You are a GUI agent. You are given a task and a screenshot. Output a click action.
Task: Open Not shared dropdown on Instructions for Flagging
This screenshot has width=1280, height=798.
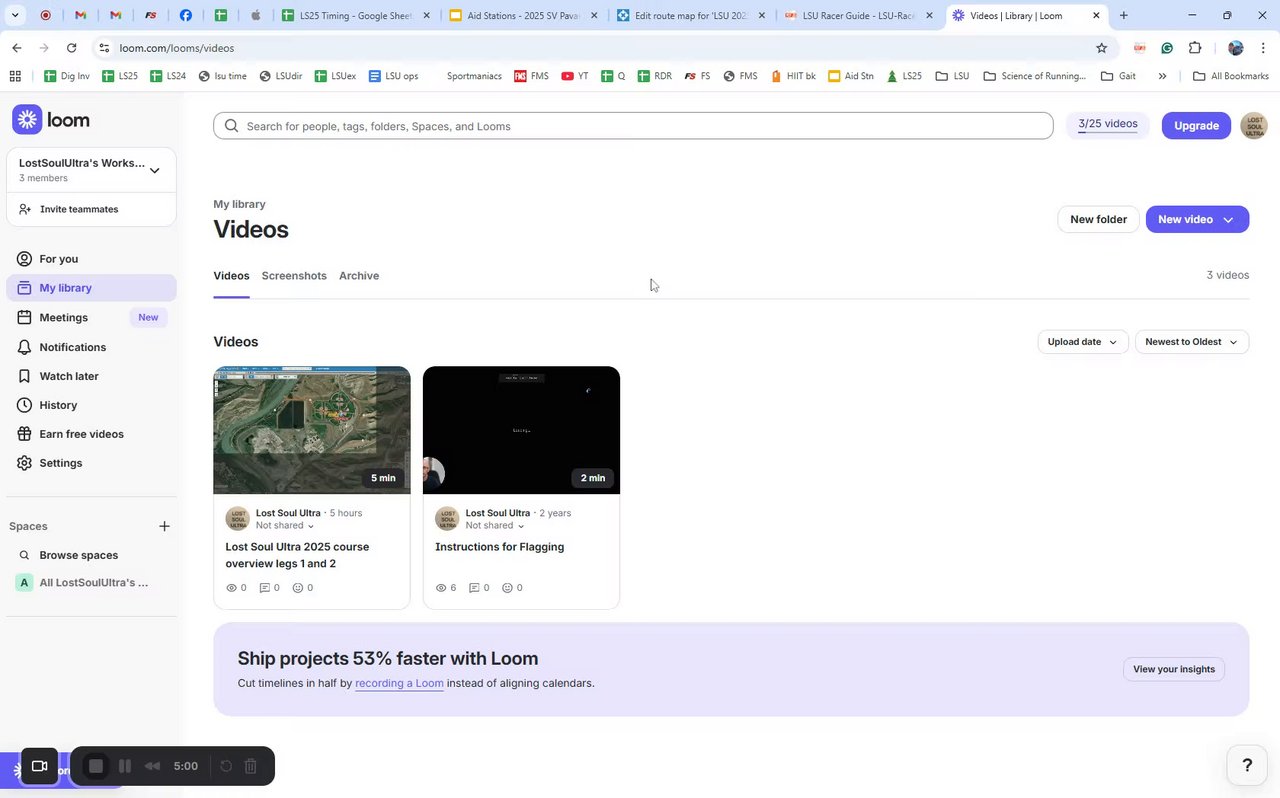pos(495,526)
